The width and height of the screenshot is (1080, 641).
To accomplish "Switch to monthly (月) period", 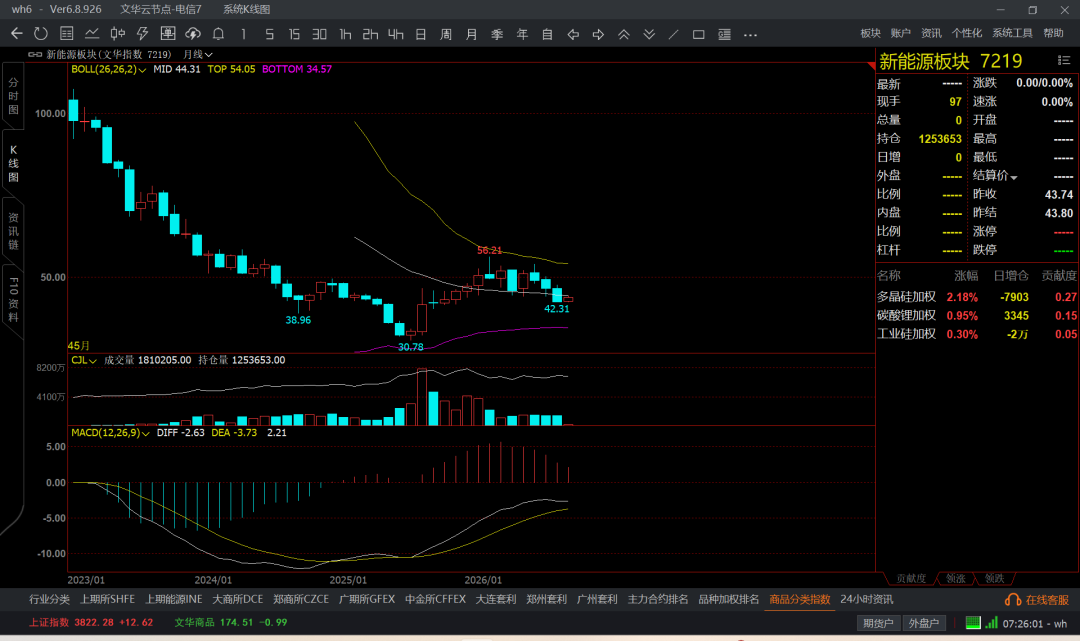I will click(x=471, y=34).
